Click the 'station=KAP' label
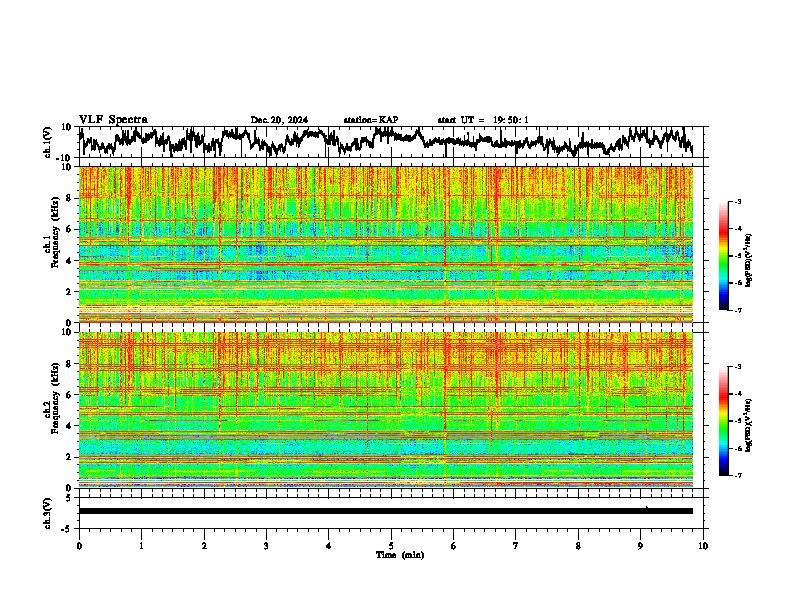The width and height of the screenshot is (792, 612). pos(371,120)
